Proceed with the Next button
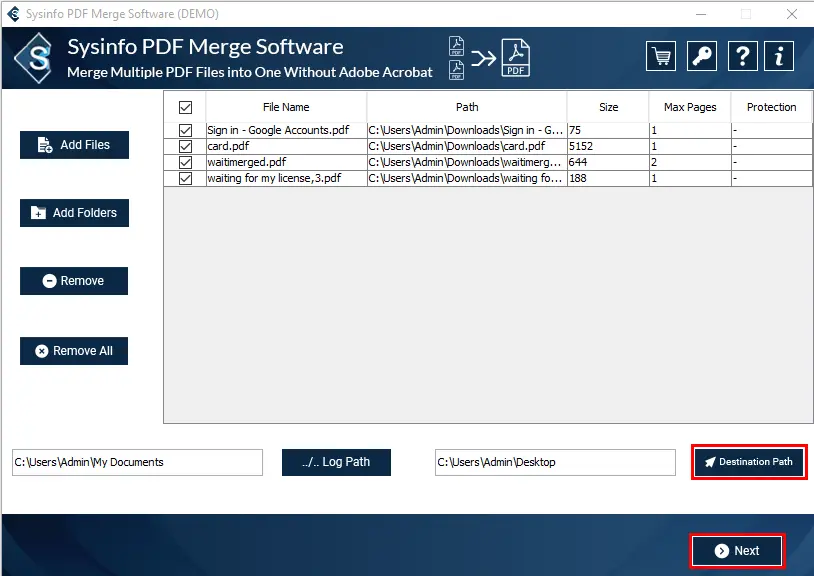 click(737, 551)
